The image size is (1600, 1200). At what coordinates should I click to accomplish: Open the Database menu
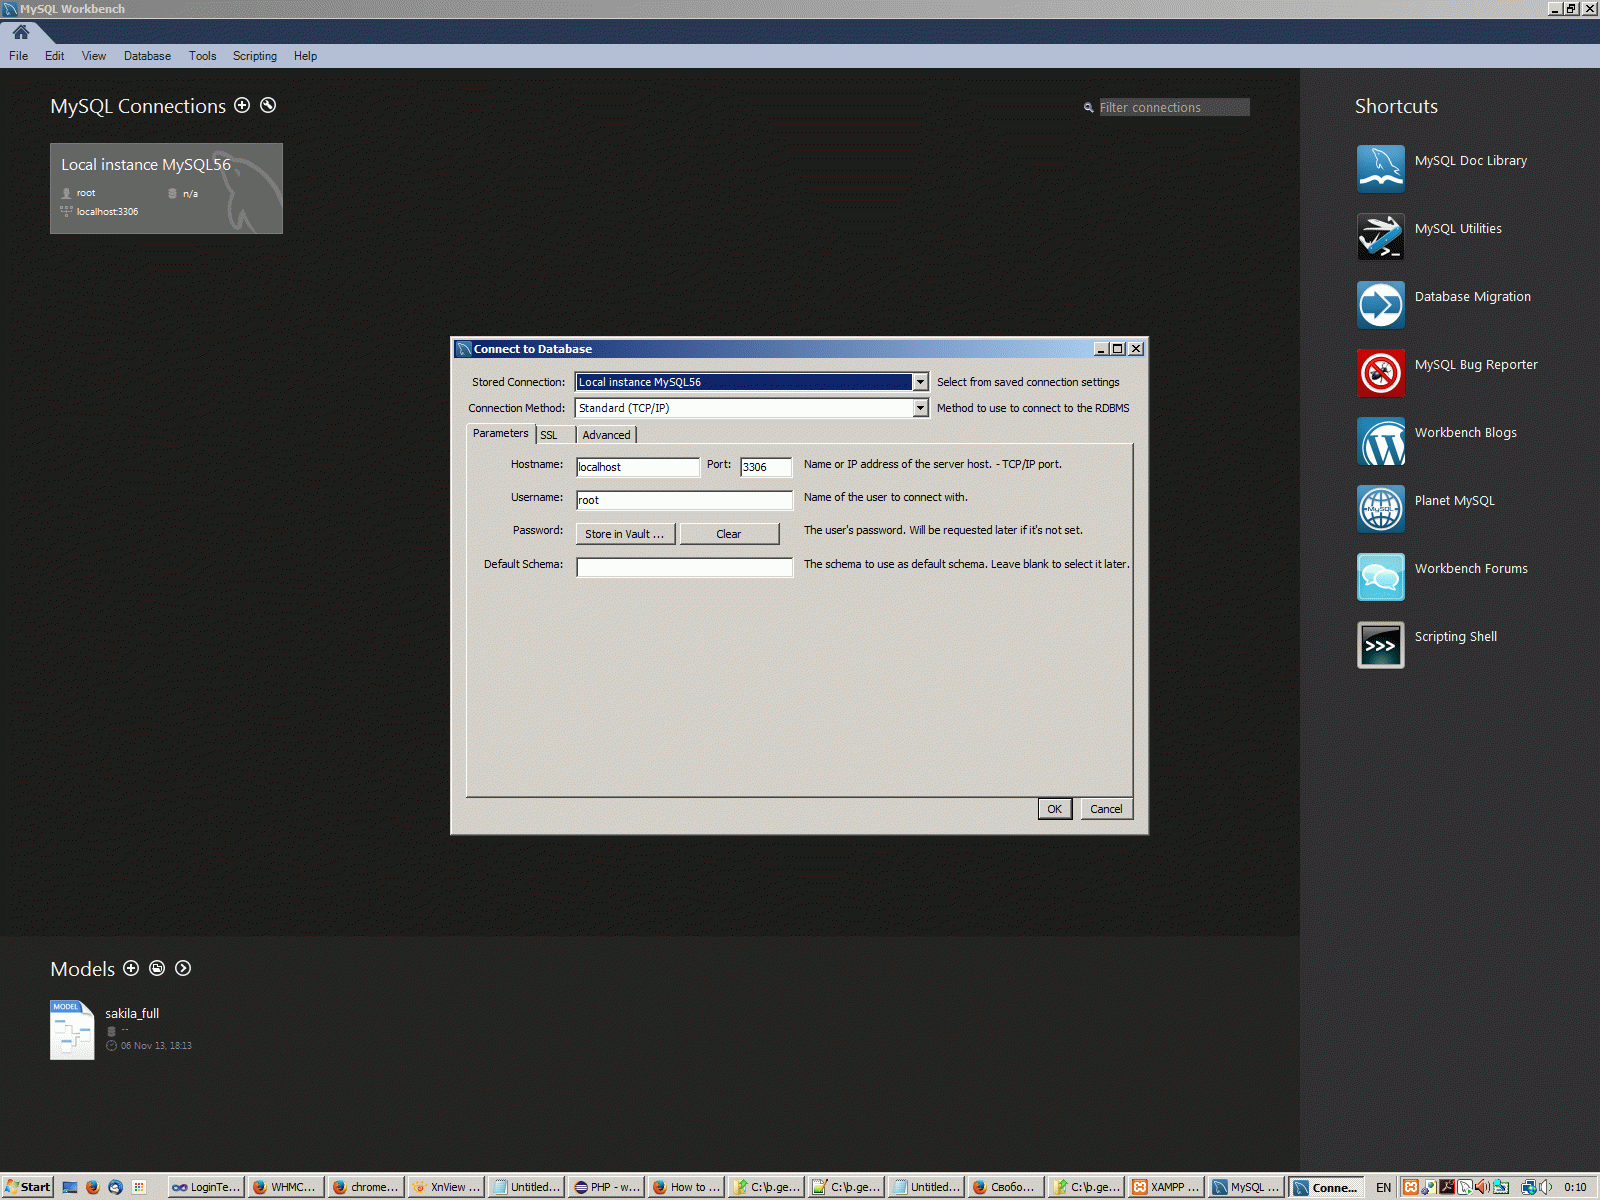(x=147, y=56)
